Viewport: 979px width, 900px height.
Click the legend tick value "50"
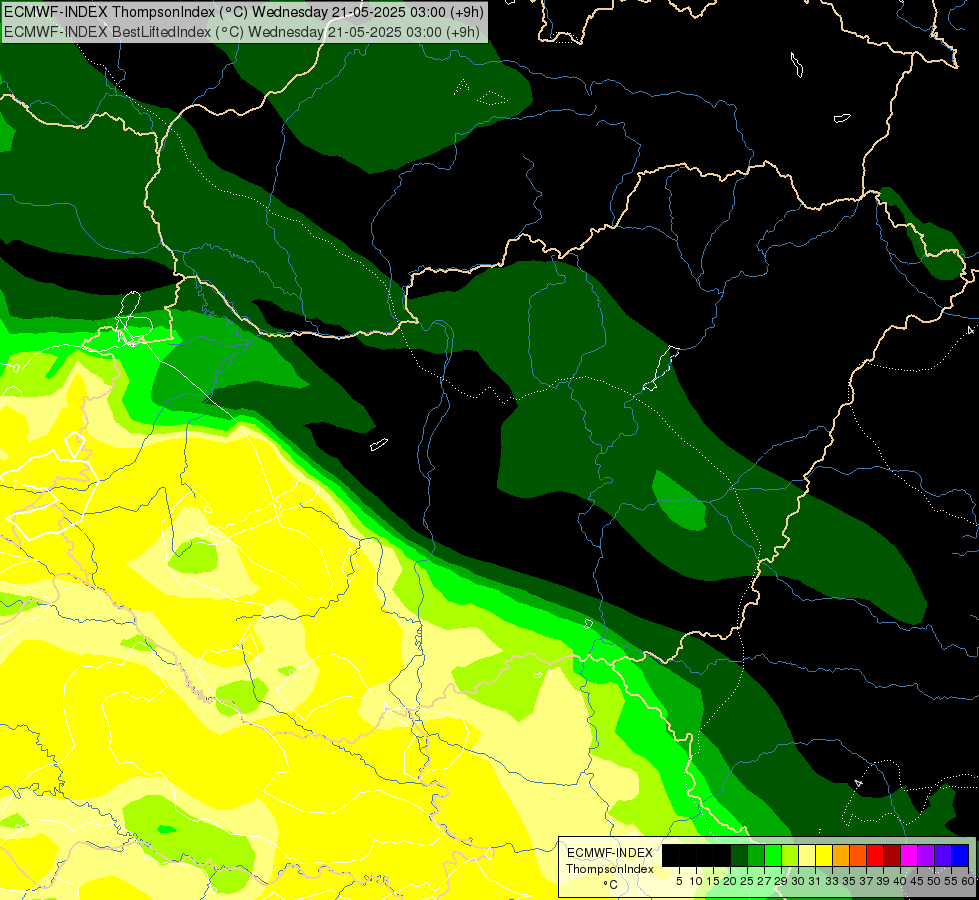[934, 881]
